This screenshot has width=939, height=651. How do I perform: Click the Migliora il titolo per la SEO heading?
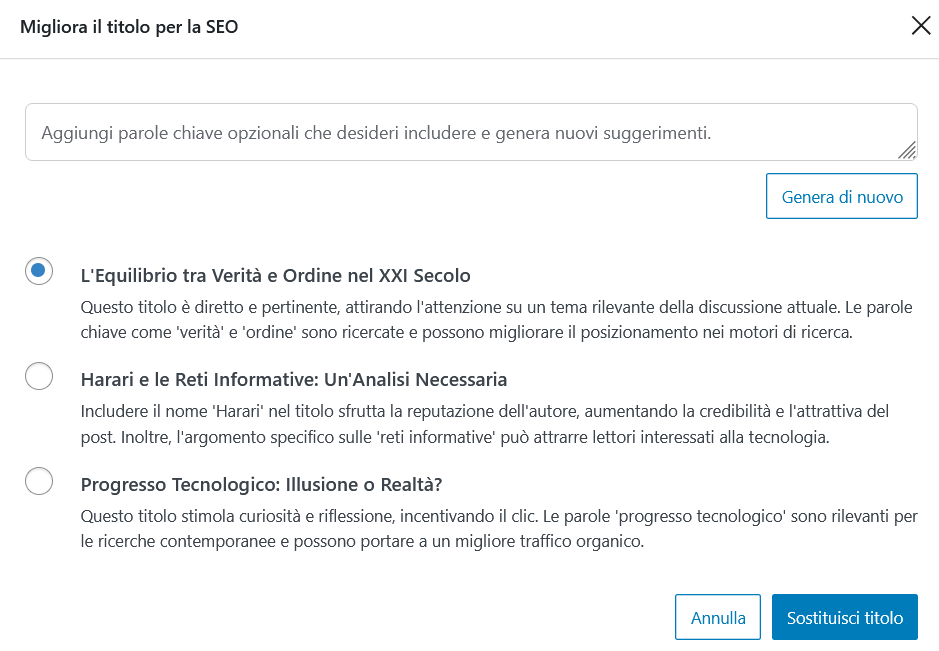(129, 27)
